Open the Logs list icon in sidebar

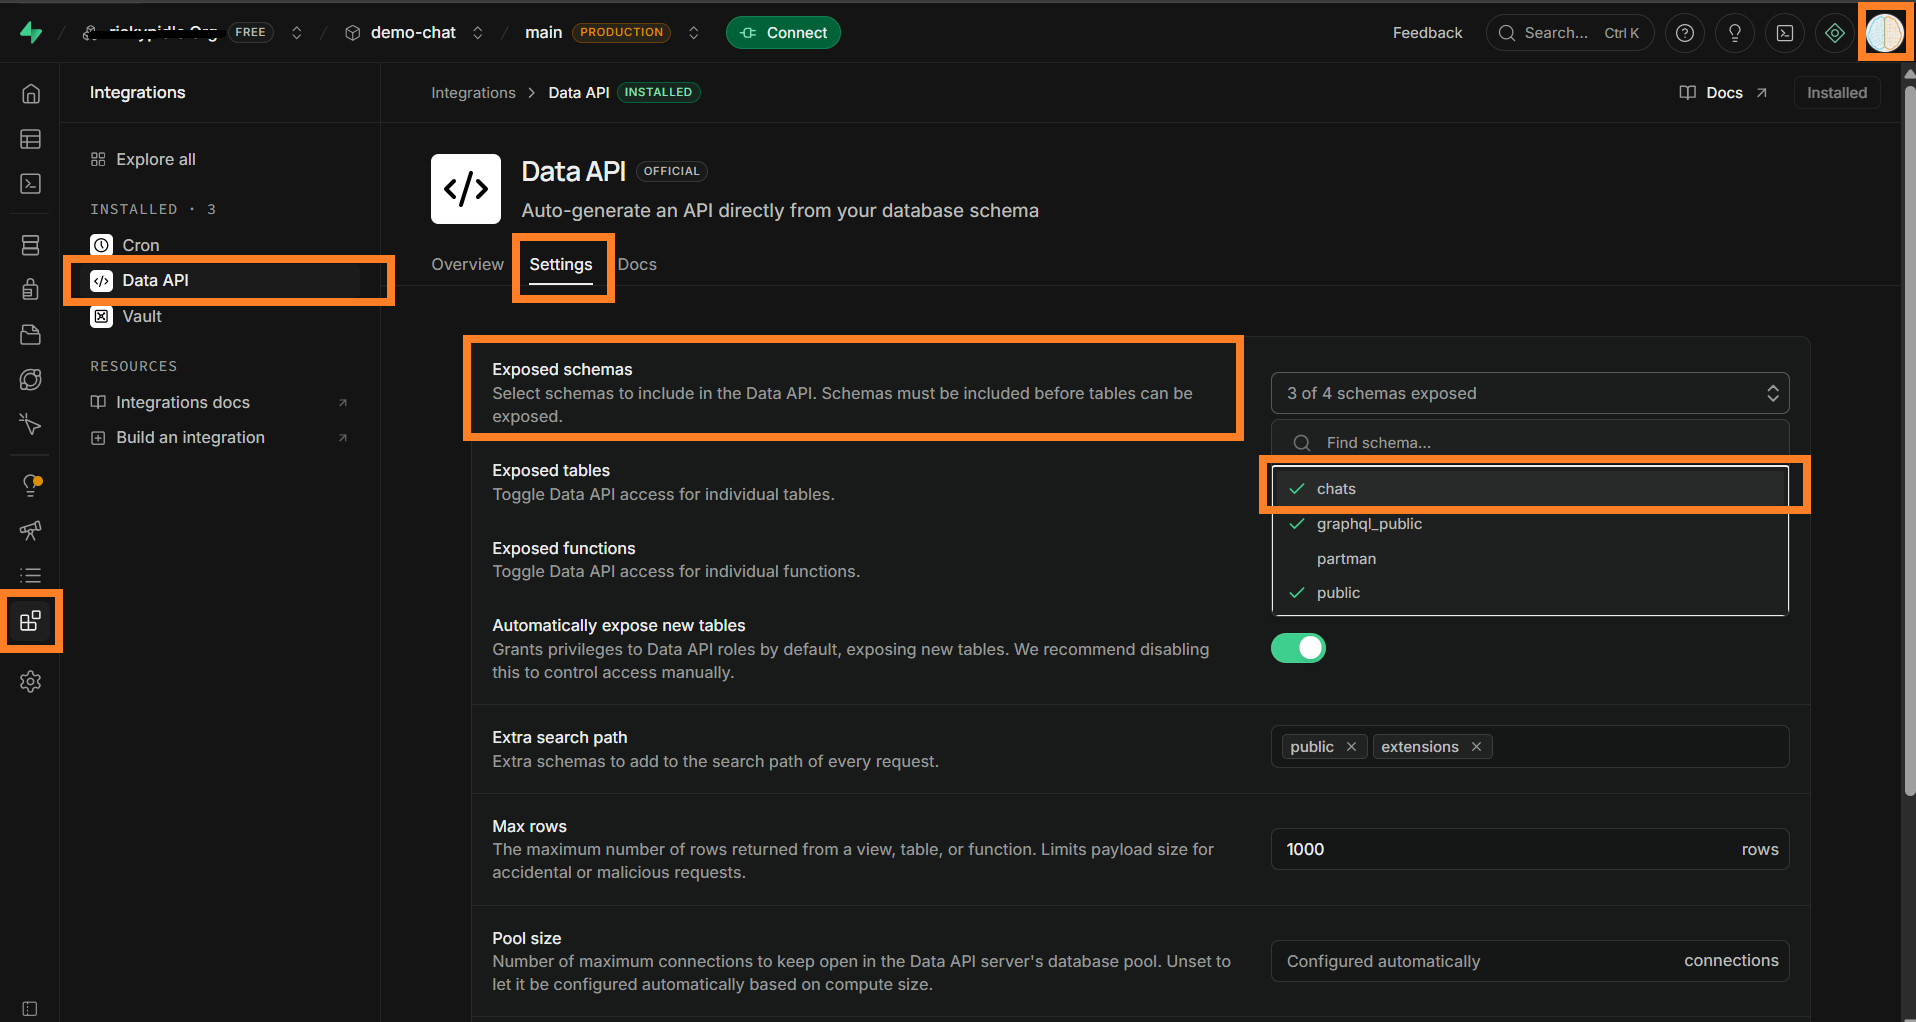31,575
